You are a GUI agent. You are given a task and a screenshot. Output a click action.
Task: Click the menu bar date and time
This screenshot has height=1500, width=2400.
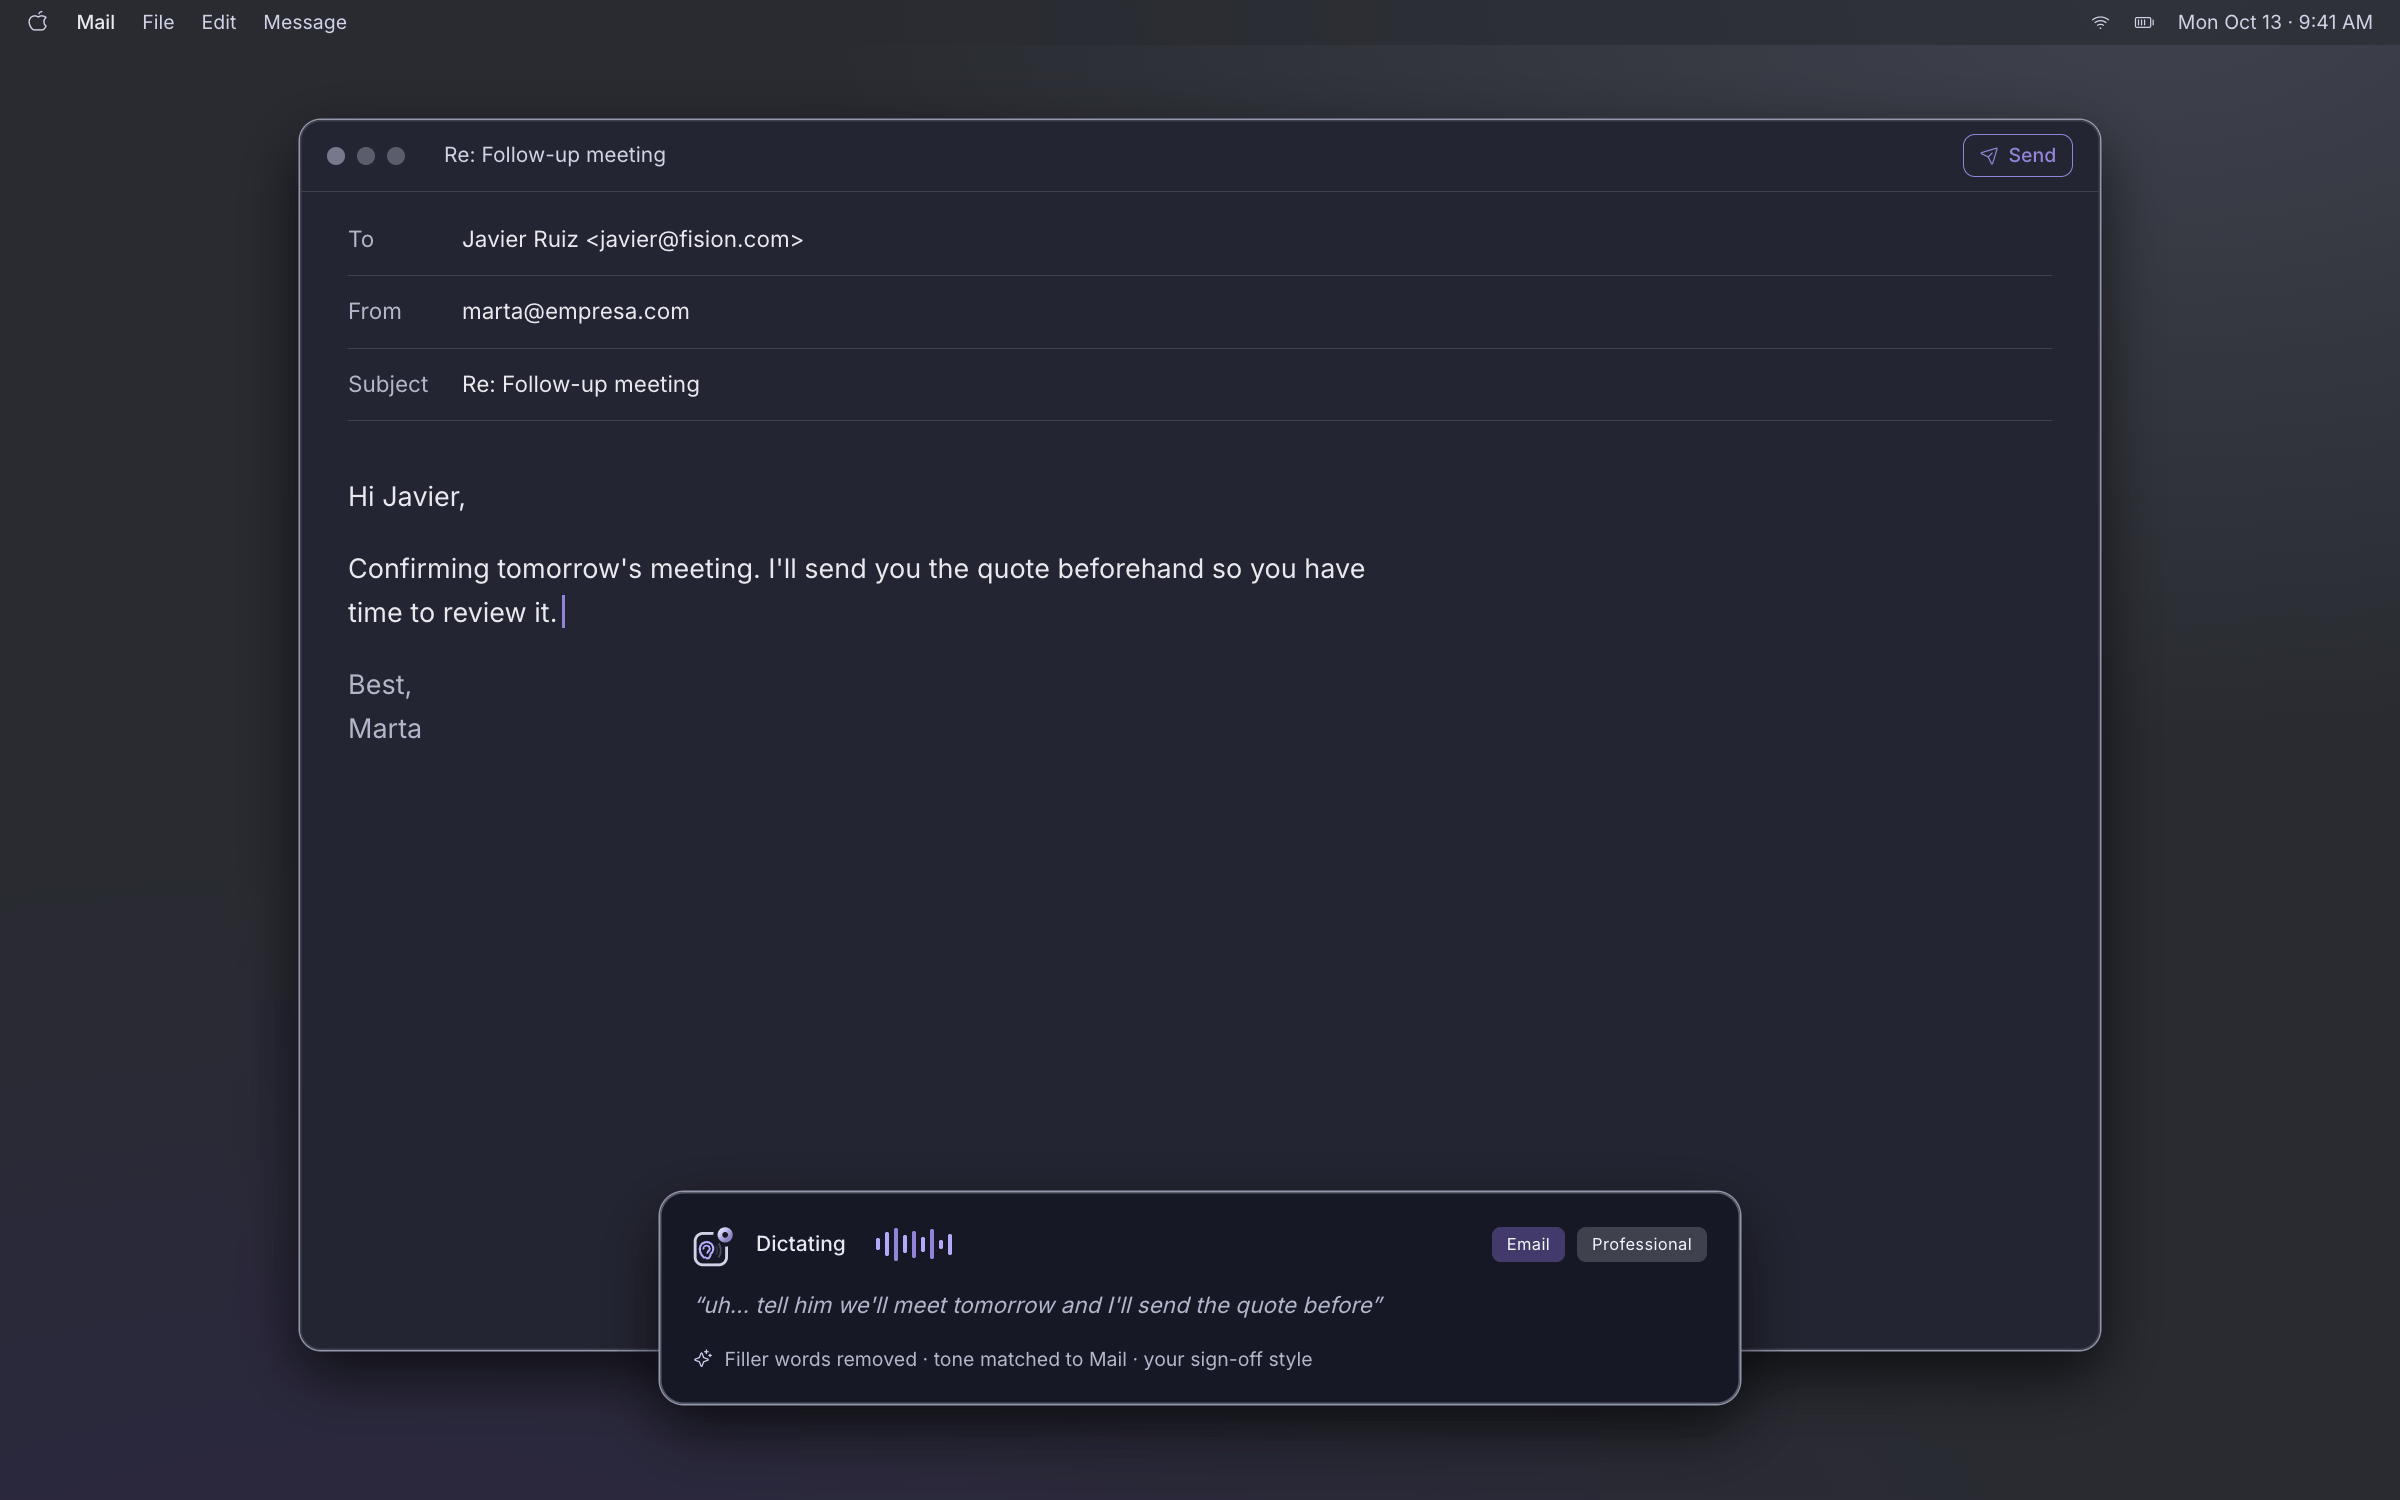(2274, 22)
